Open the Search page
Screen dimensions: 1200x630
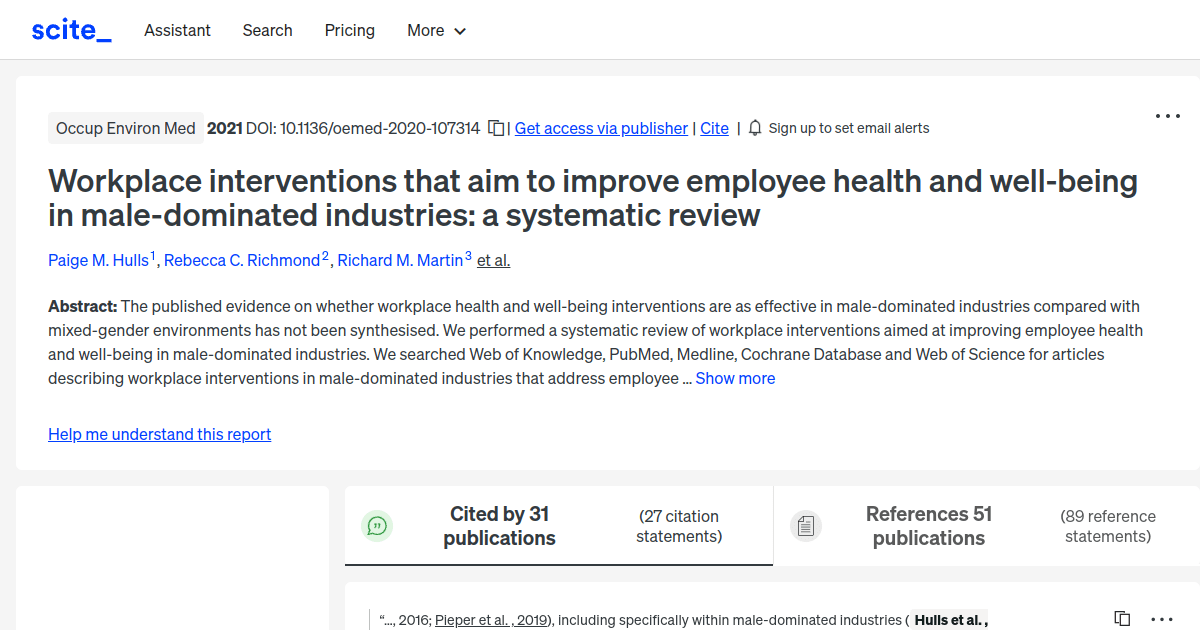point(267,30)
